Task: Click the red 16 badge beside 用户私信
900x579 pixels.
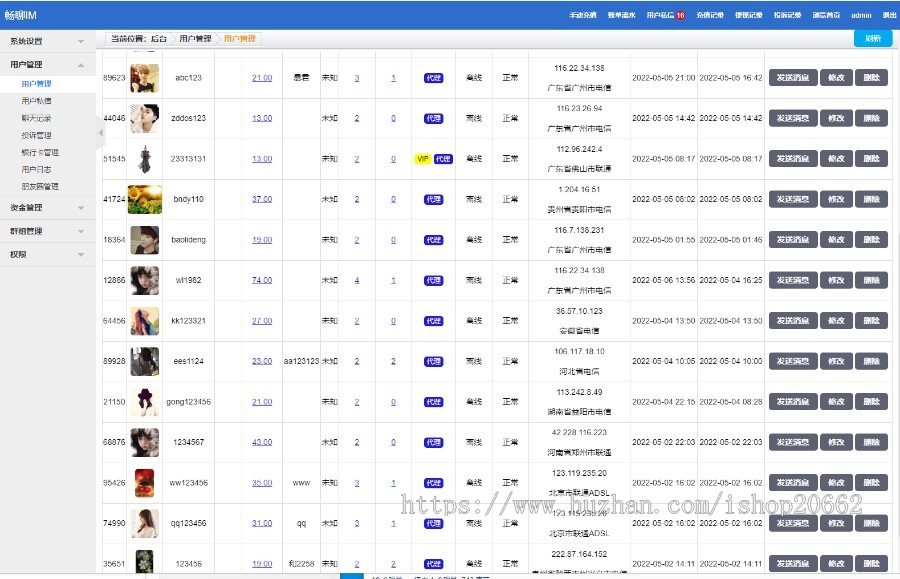Action: pos(681,16)
